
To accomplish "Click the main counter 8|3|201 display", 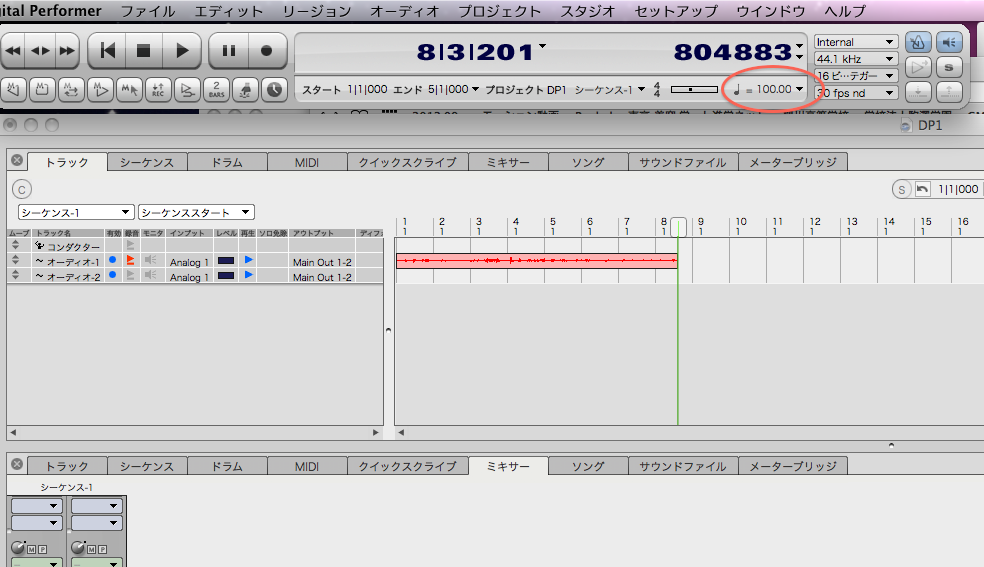I will pyautogui.click(x=475, y=52).
